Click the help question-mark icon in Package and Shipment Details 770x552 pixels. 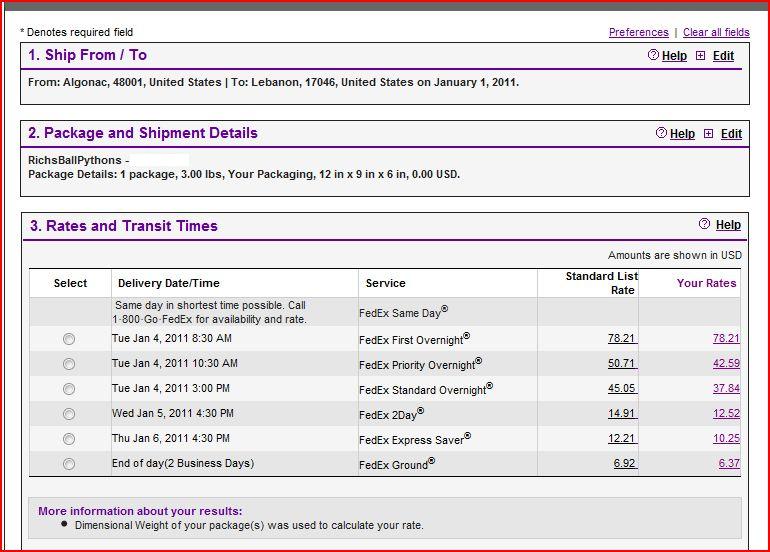661,133
